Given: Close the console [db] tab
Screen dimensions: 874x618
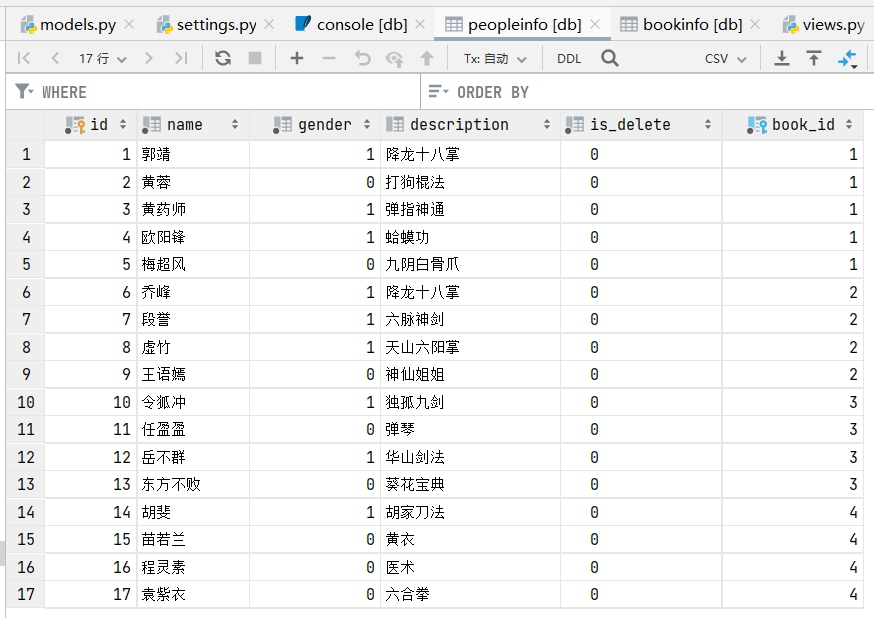Looking at the screenshot, I should (x=420, y=25).
